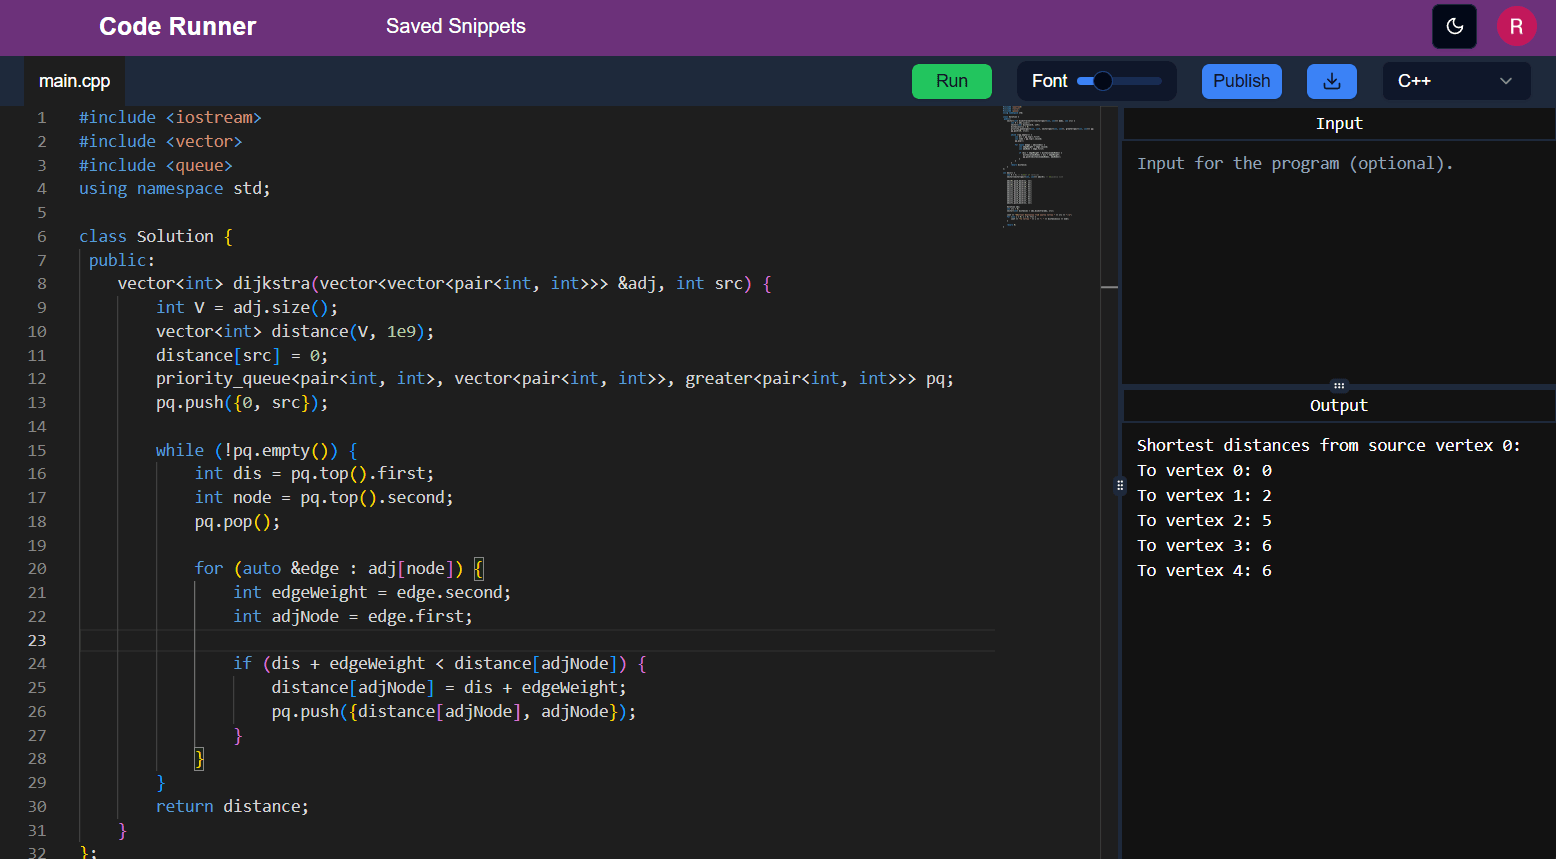Viewport: 1556px width, 859px height.
Task: Click line number 8 in gutter
Action: point(42,283)
